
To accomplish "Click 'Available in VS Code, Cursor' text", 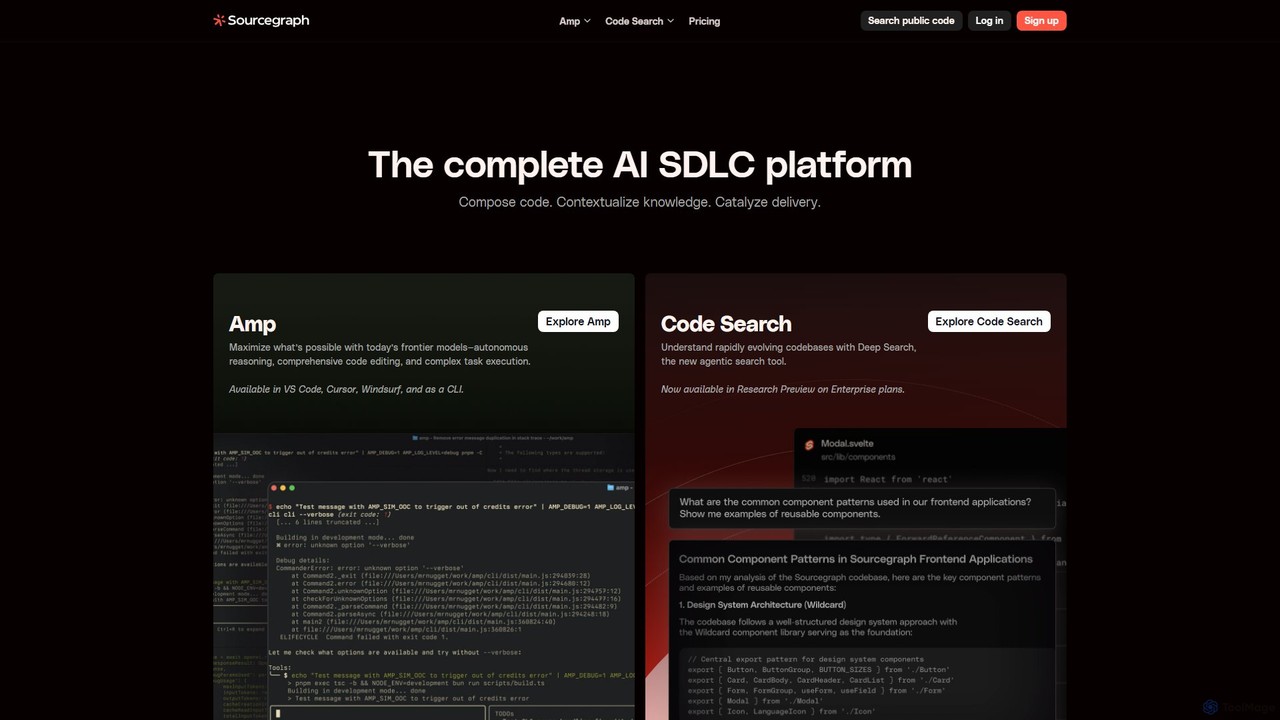I will [346, 389].
